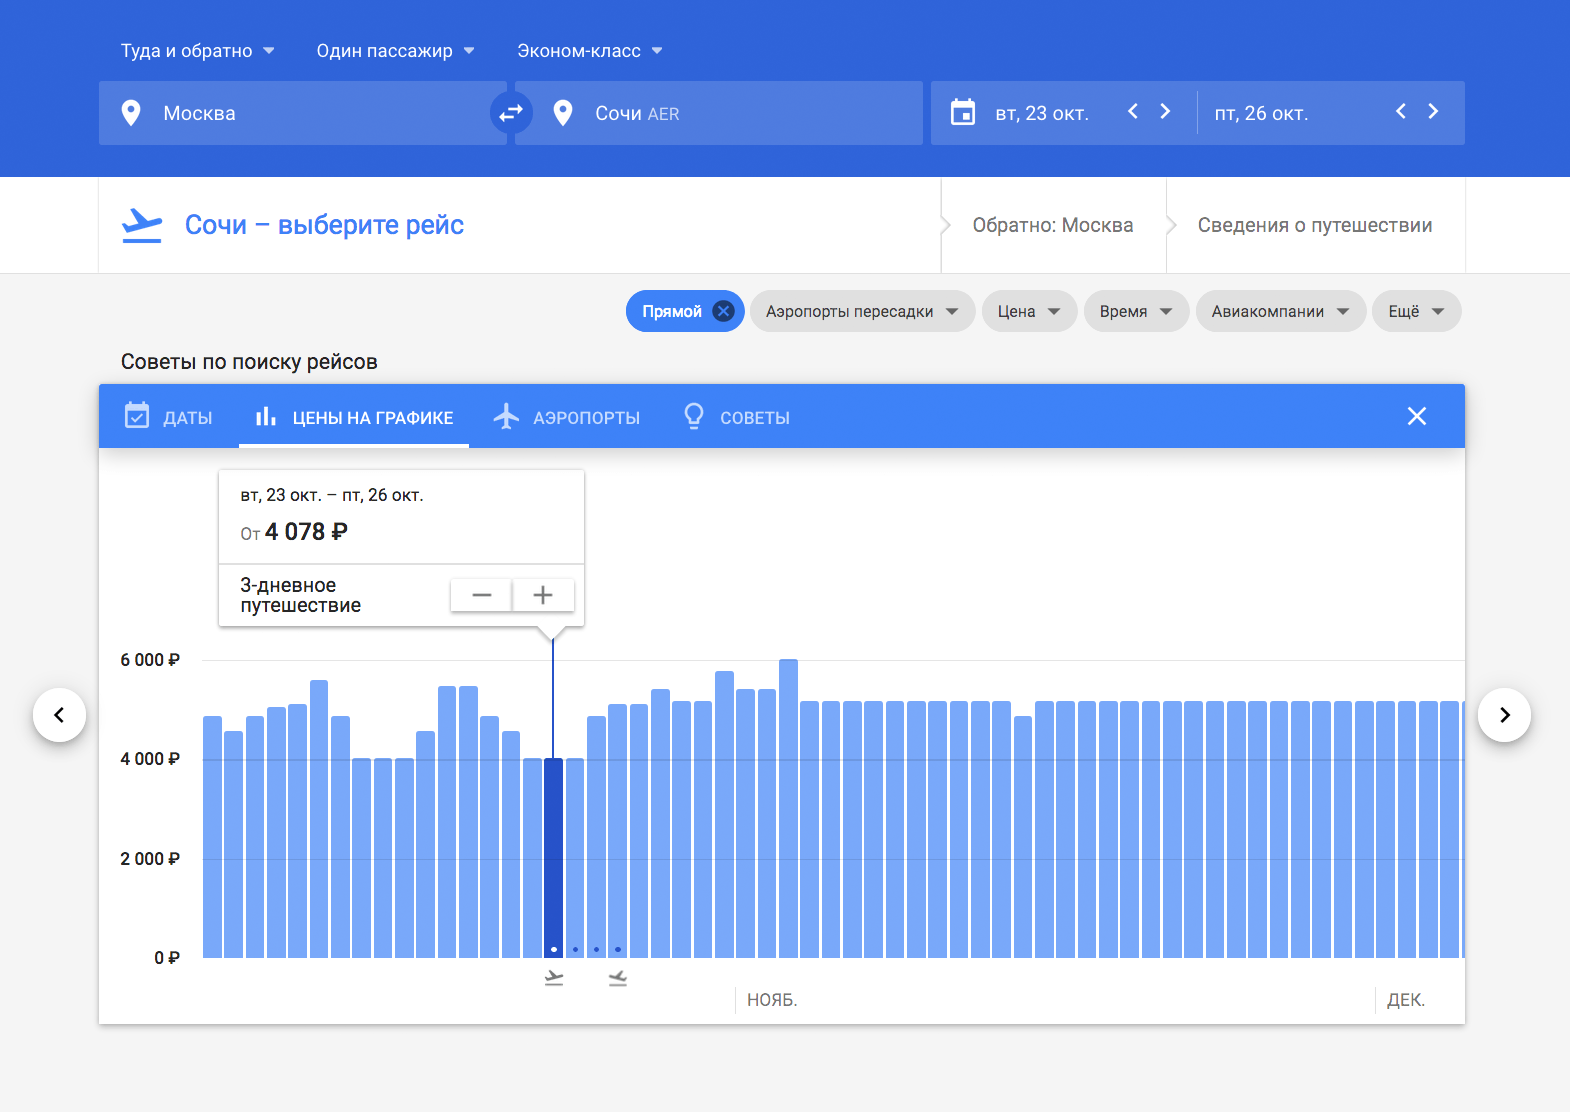Click the НОЯБ. month label
This screenshot has width=1570, height=1112.
tap(772, 1000)
